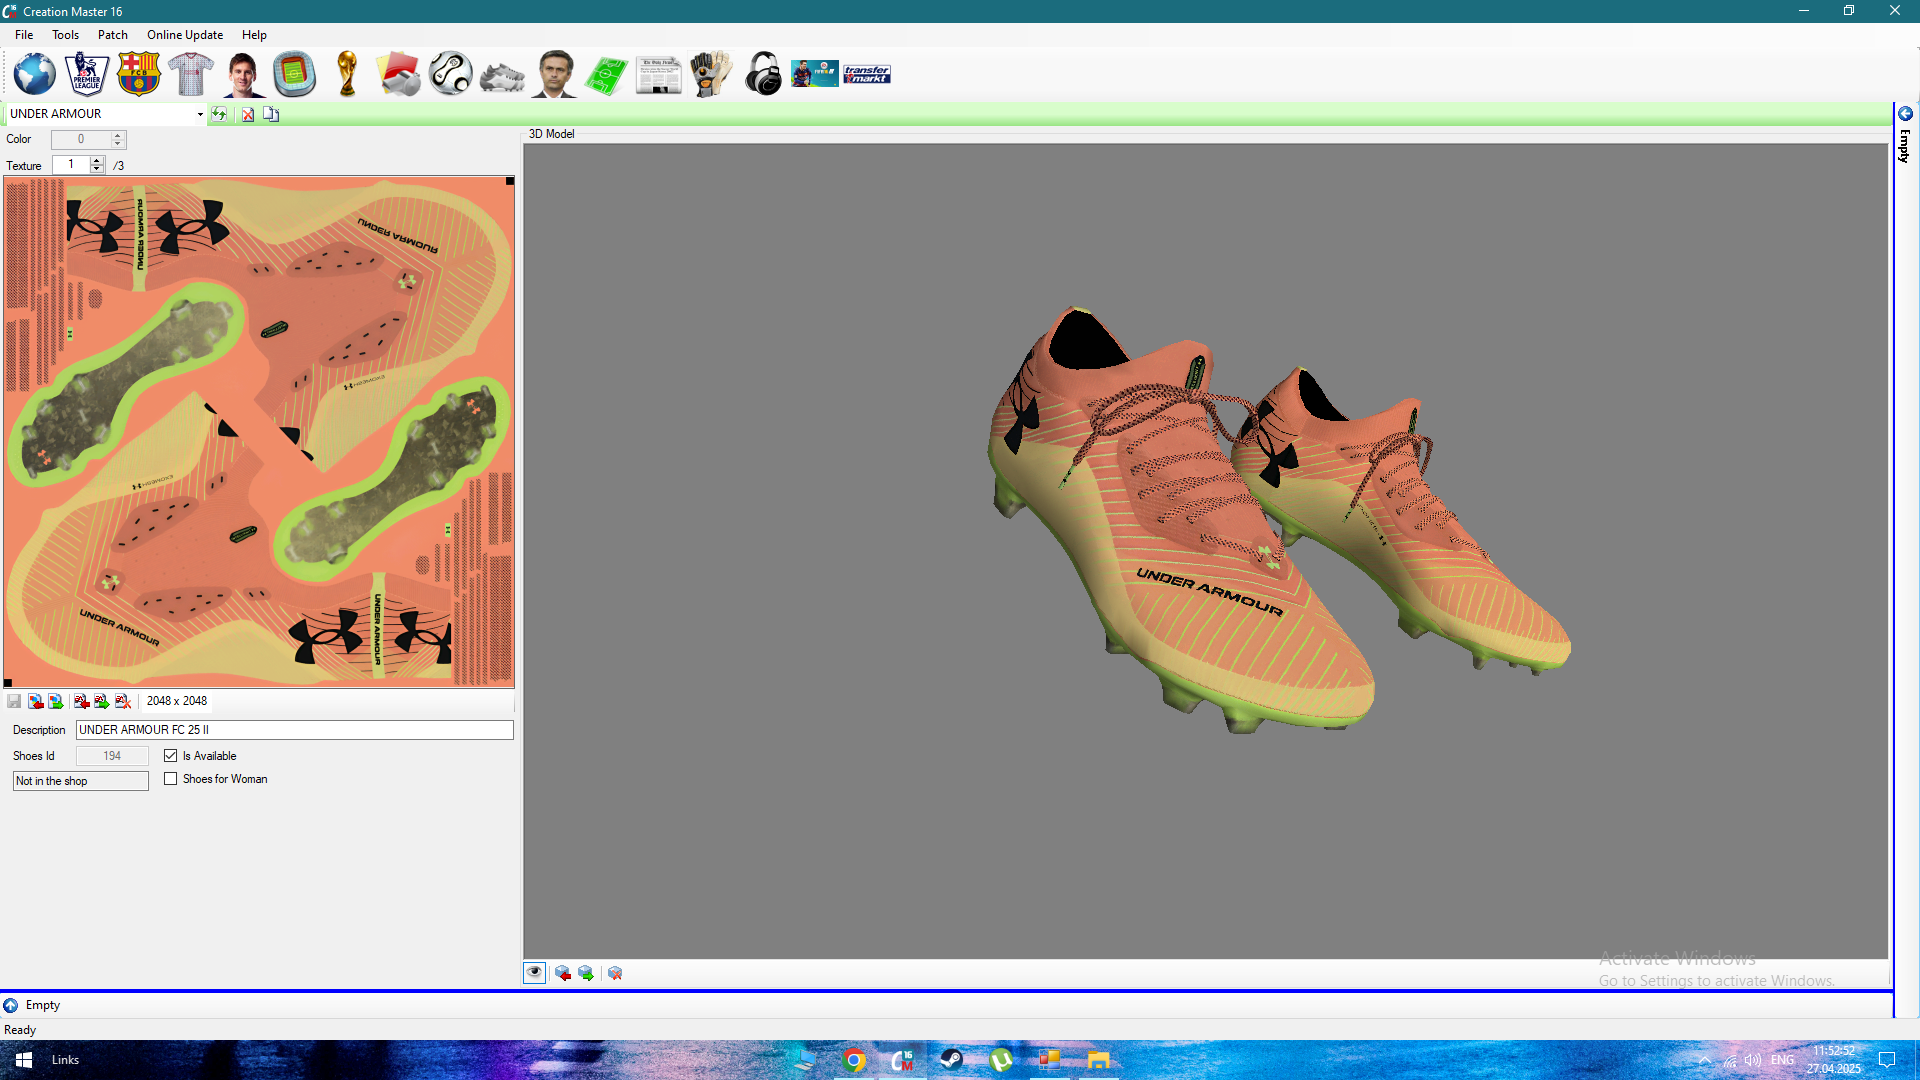Toggle the 3D model eye view button
Screen dimensions: 1920x1080
click(x=535, y=973)
